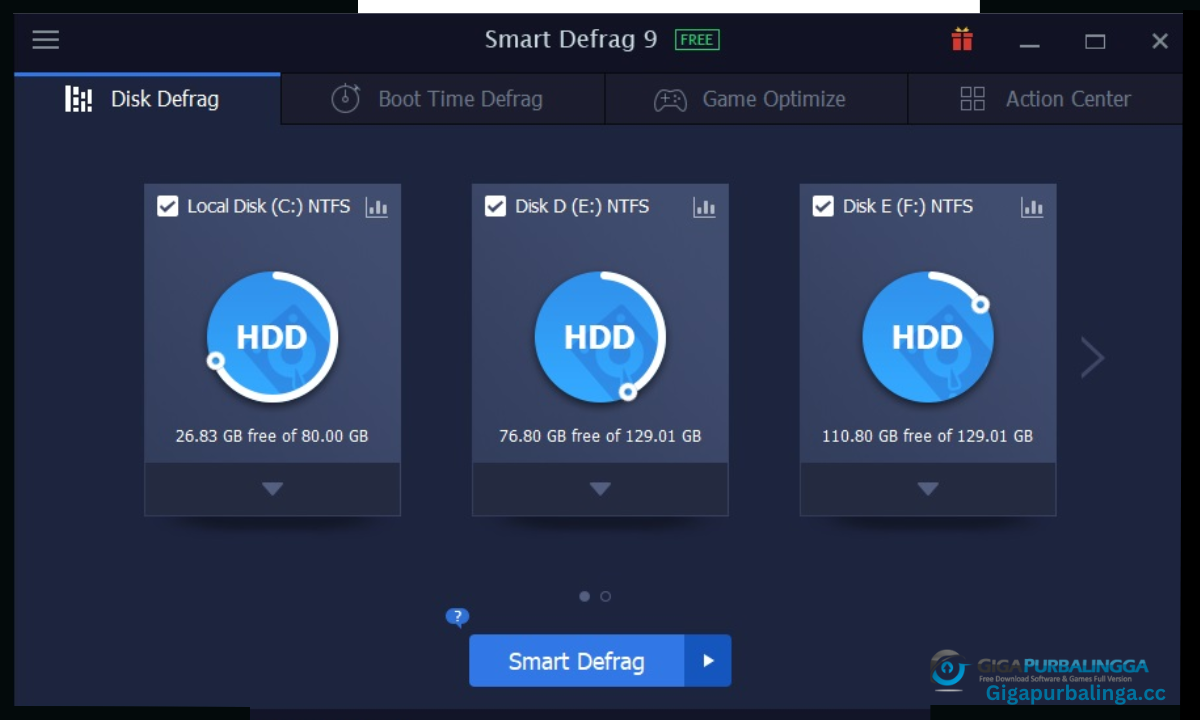Open the Smart Defrag arrow dropdown
Image resolution: width=1200 pixels, height=720 pixels.
point(708,661)
